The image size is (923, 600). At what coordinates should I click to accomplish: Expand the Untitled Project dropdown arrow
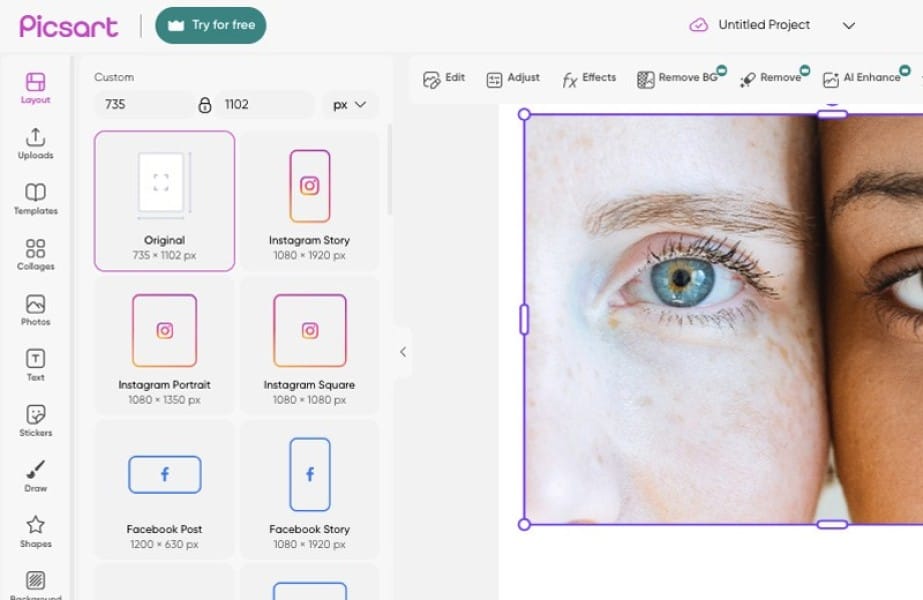[x=849, y=26]
